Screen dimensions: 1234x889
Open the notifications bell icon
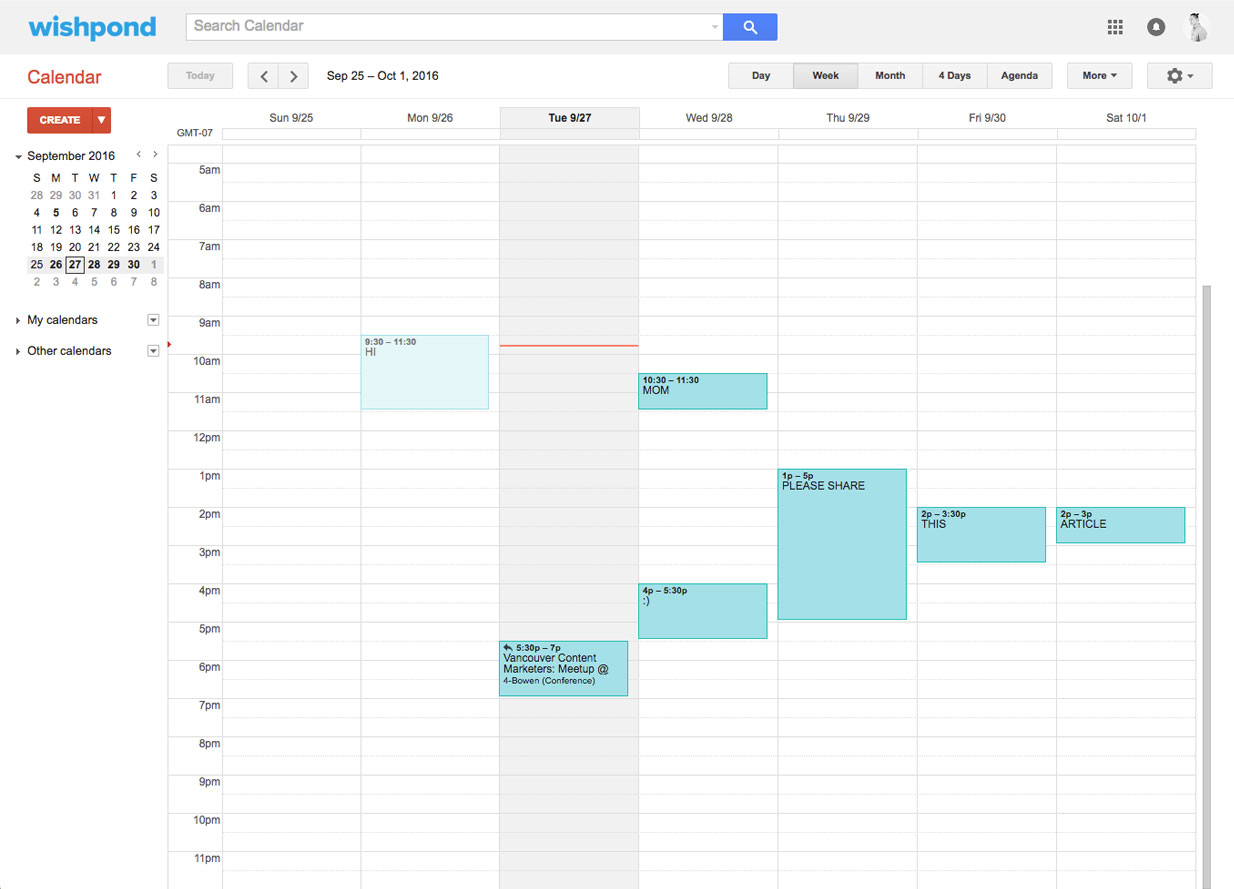coord(1156,27)
